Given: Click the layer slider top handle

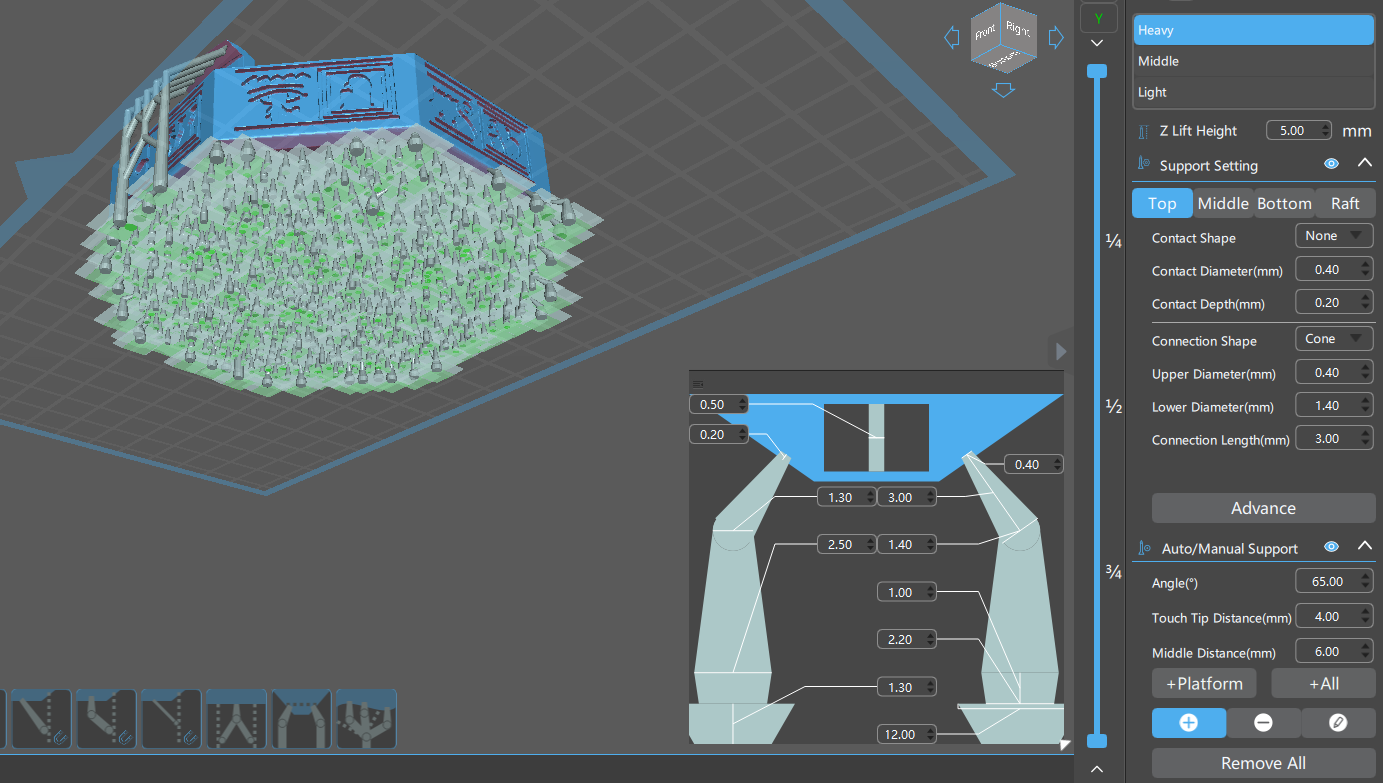Looking at the screenshot, I should pyautogui.click(x=1097, y=71).
